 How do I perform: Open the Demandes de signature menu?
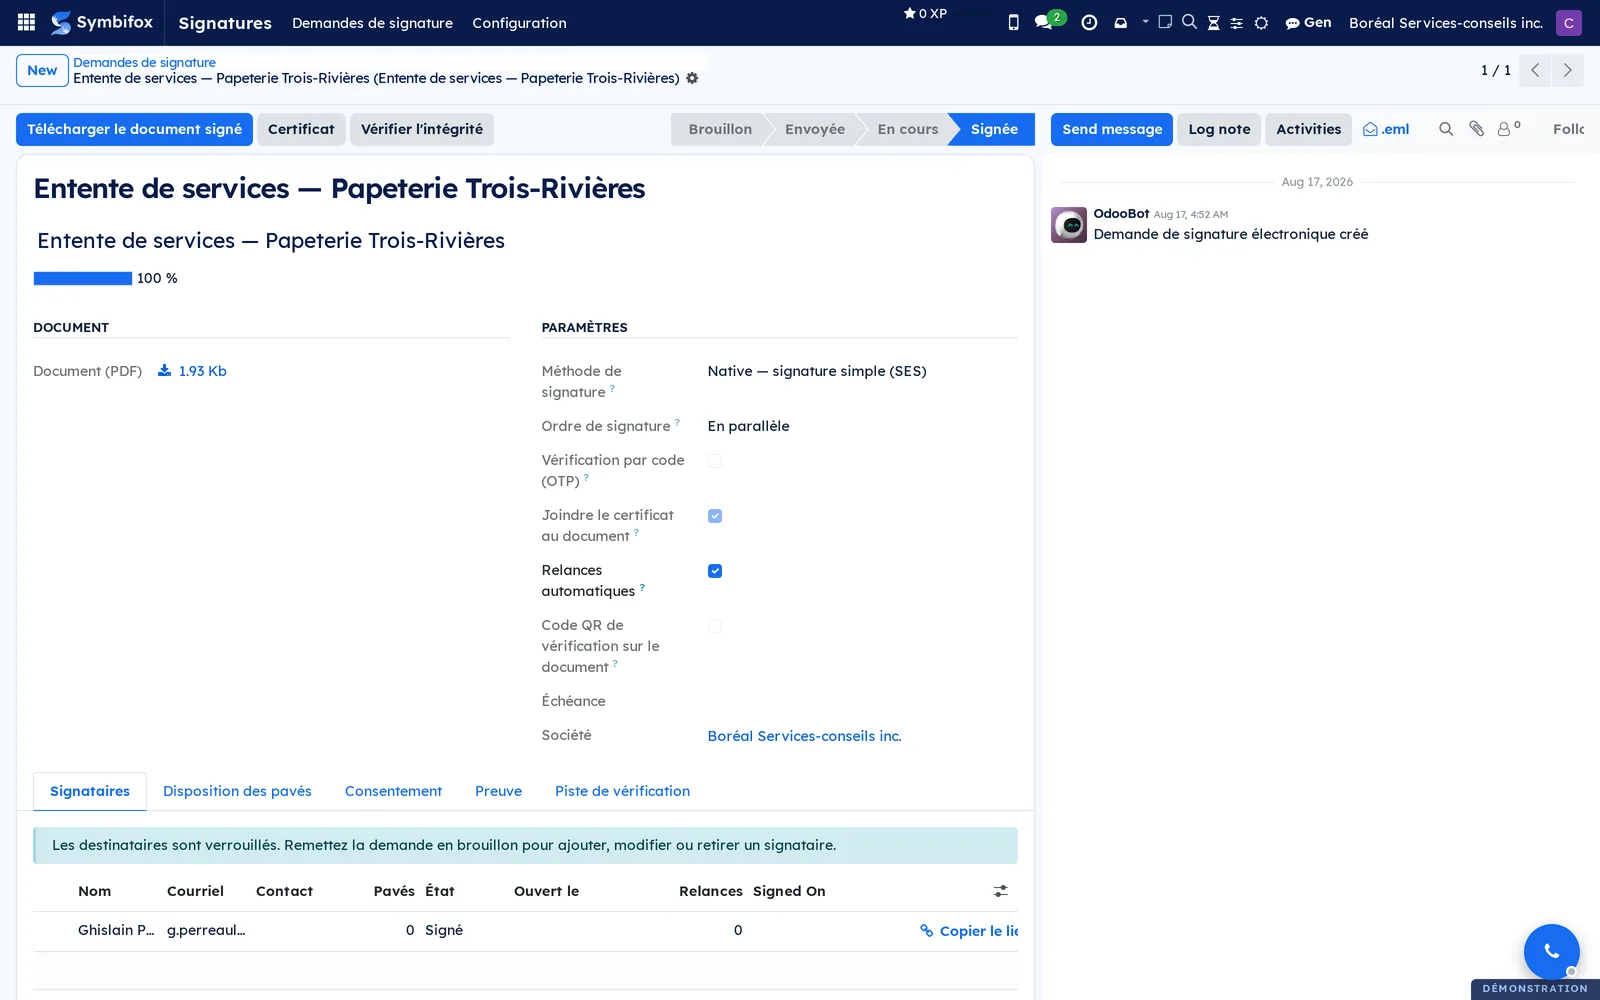point(372,22)
